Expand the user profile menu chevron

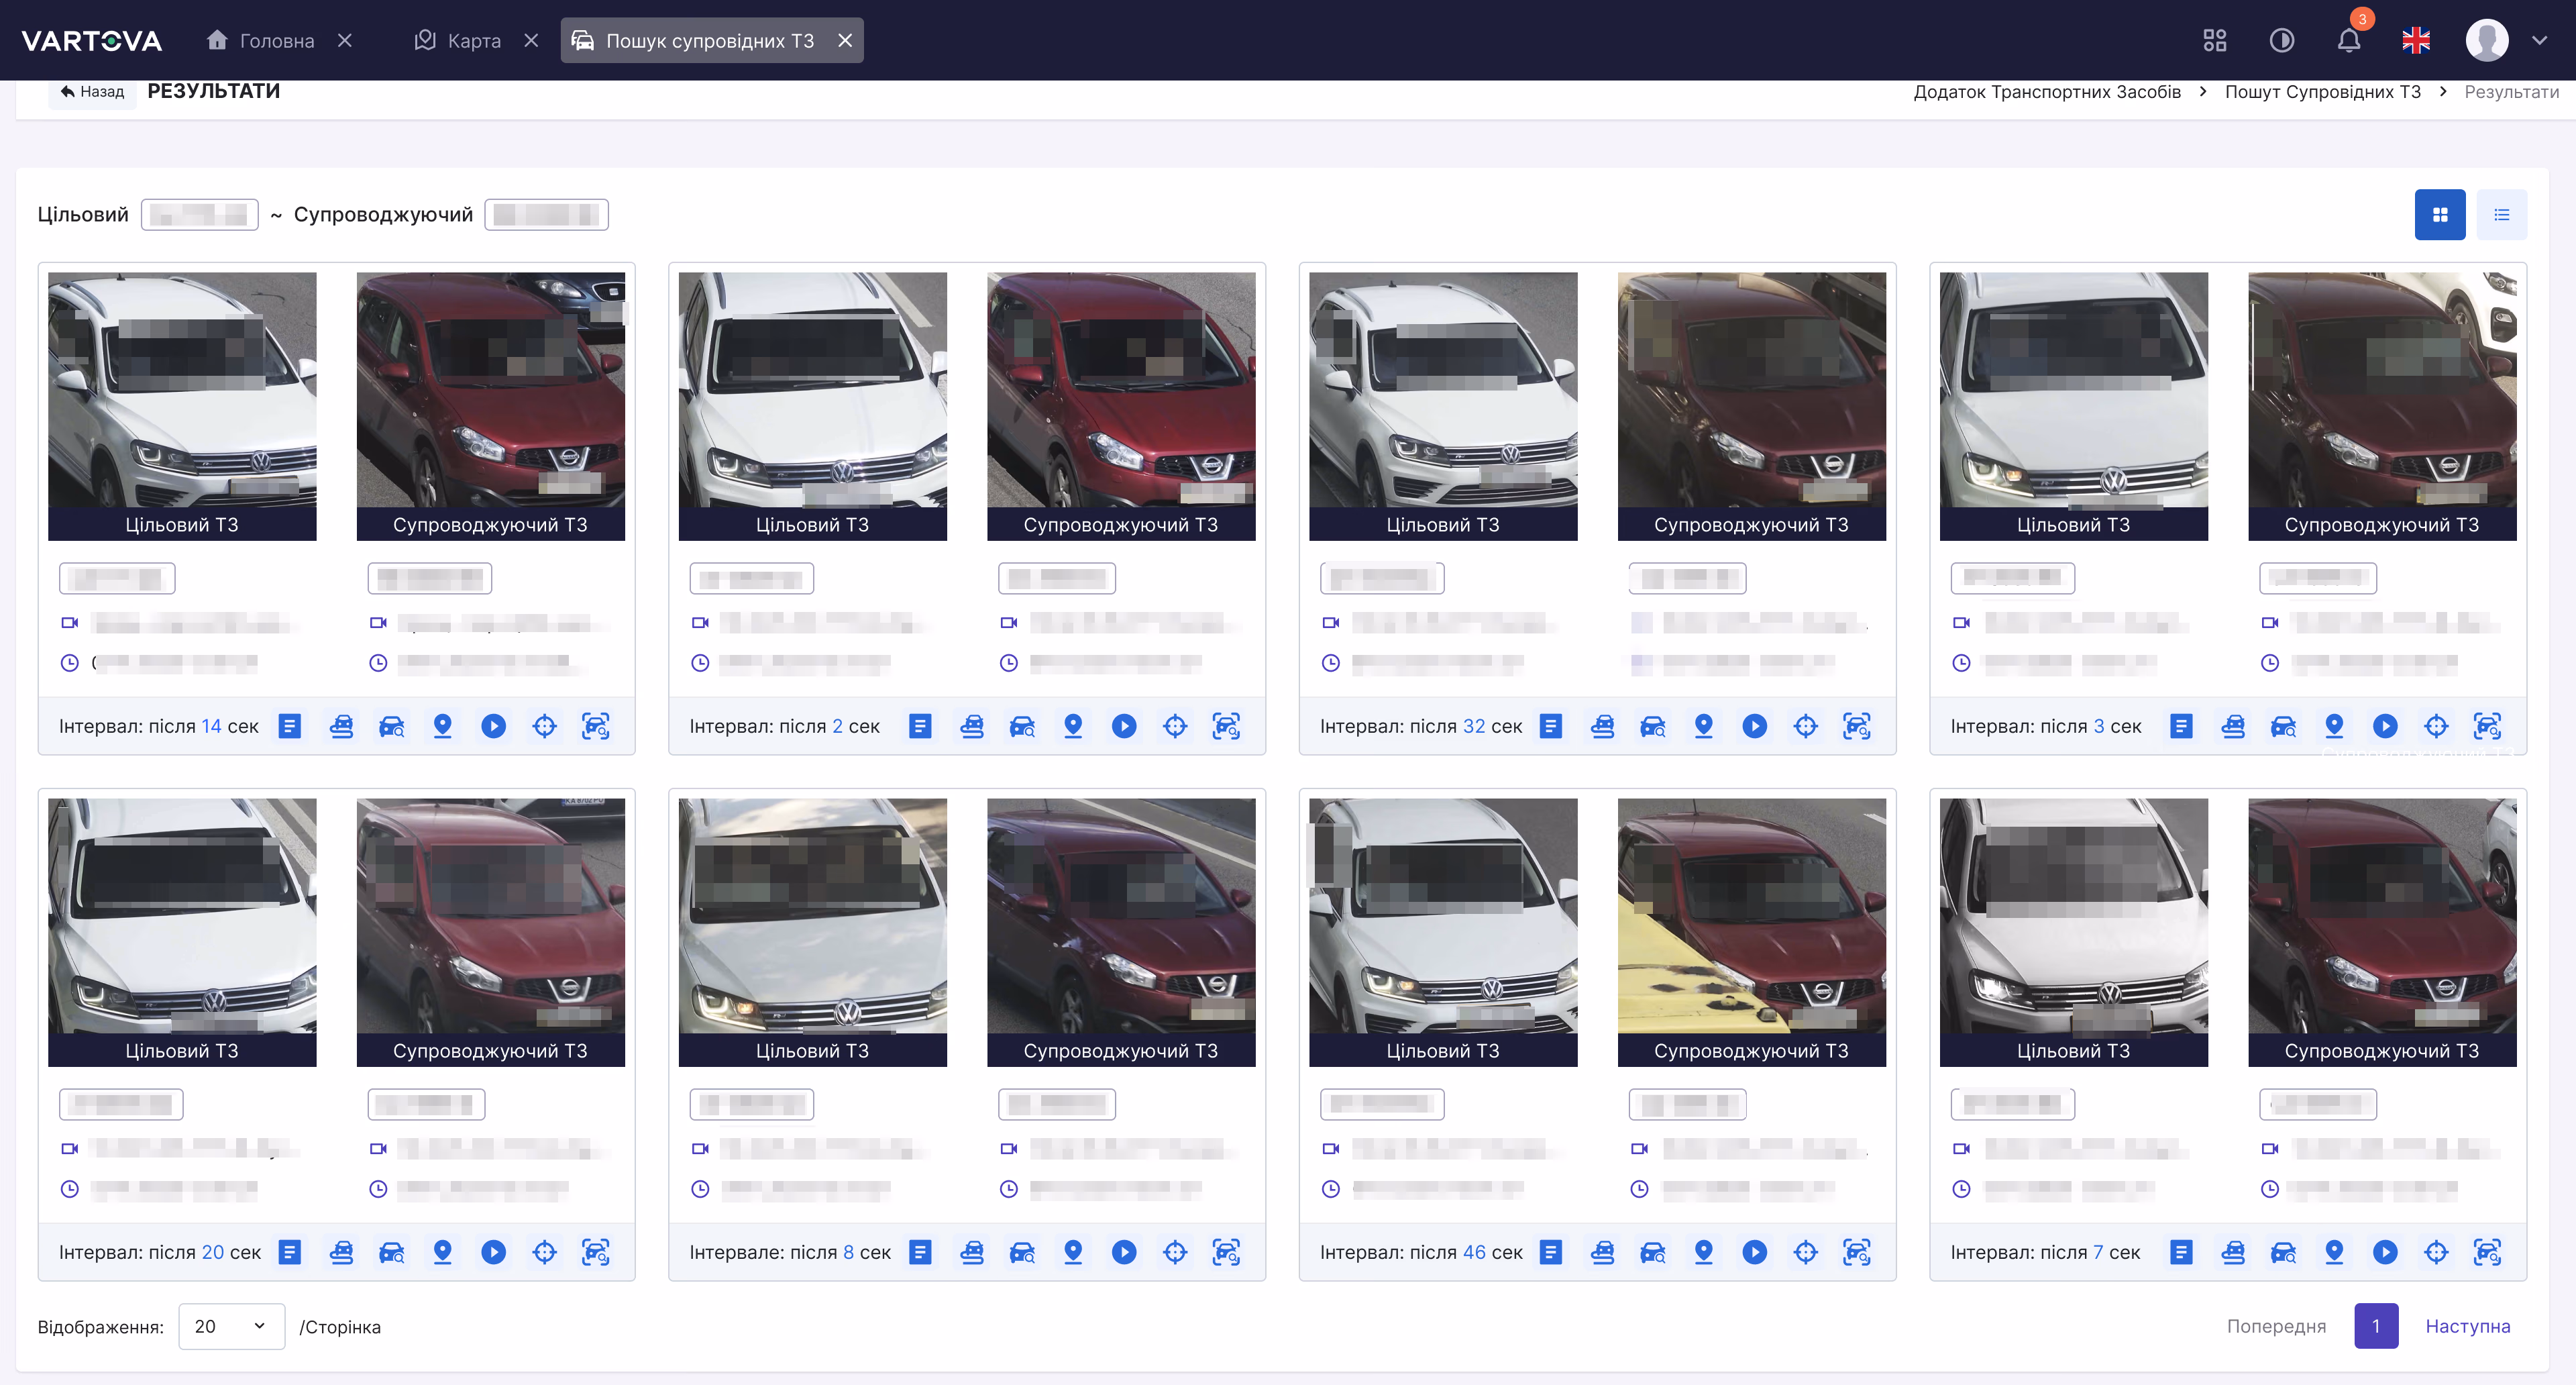2539,41
